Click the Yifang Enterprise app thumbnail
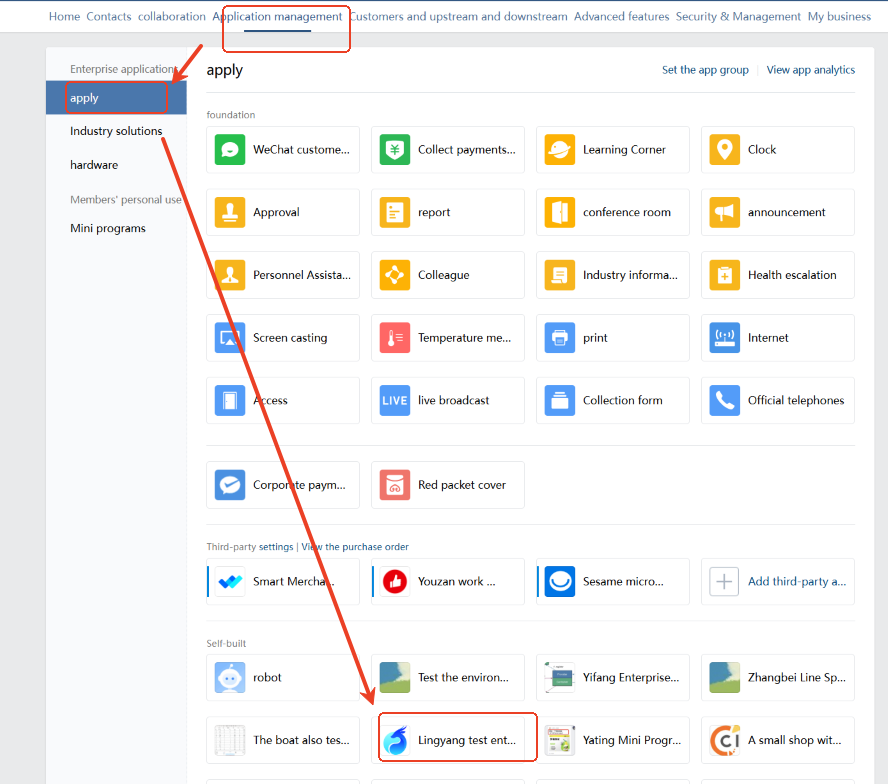 pyautogui.click(x=560, y=678)
